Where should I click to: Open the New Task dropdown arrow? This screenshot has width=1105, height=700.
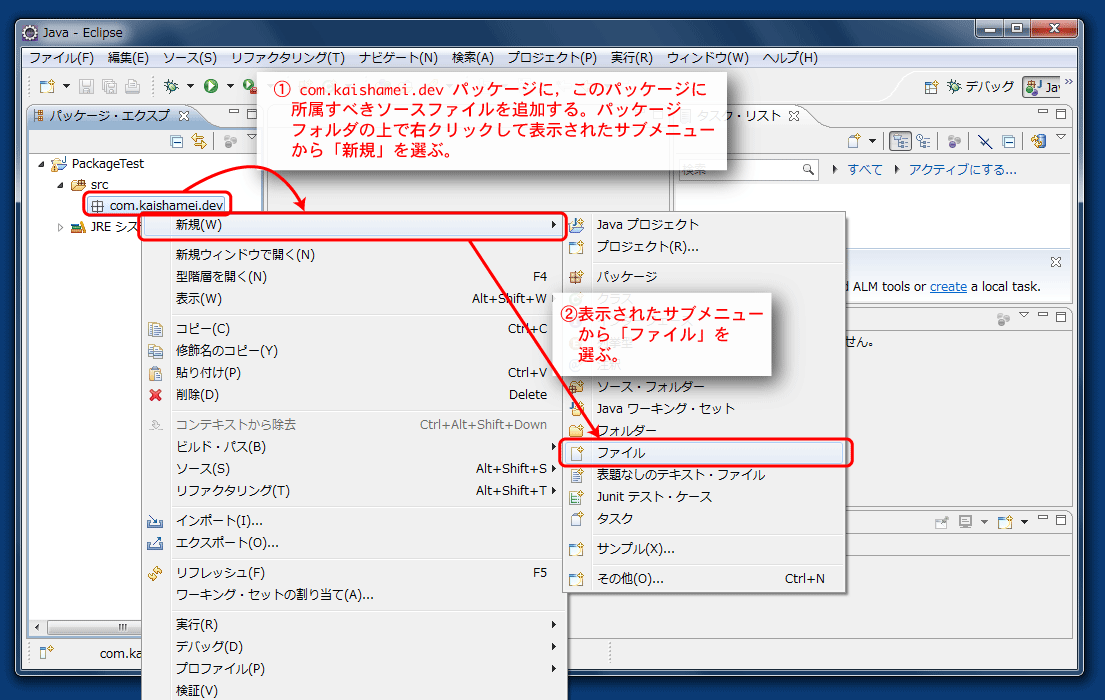[x=872, y=142]
